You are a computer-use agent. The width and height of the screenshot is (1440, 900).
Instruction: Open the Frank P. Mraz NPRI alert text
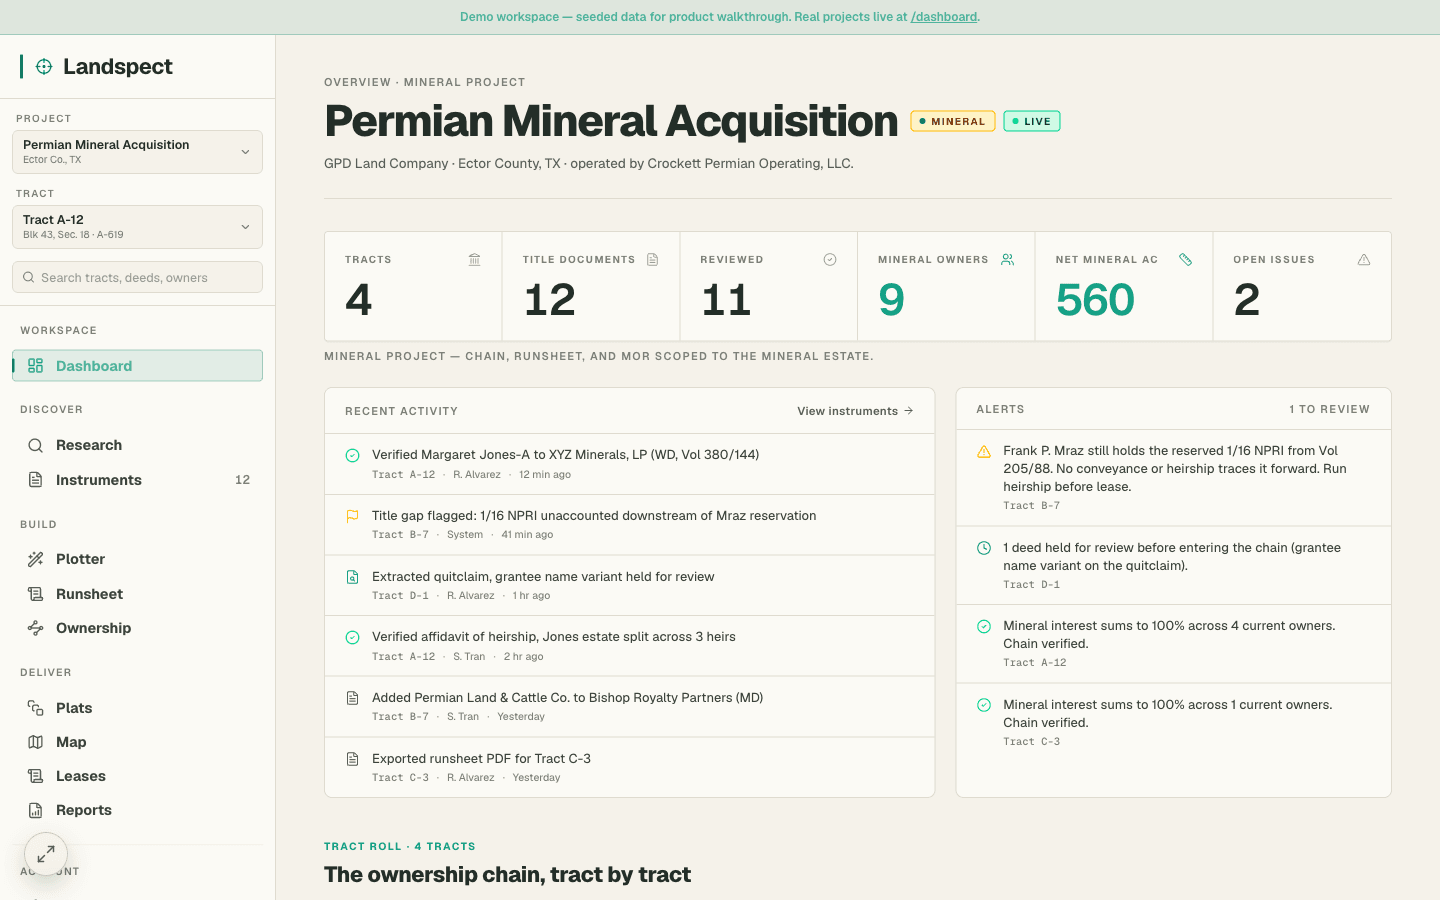1175,469
